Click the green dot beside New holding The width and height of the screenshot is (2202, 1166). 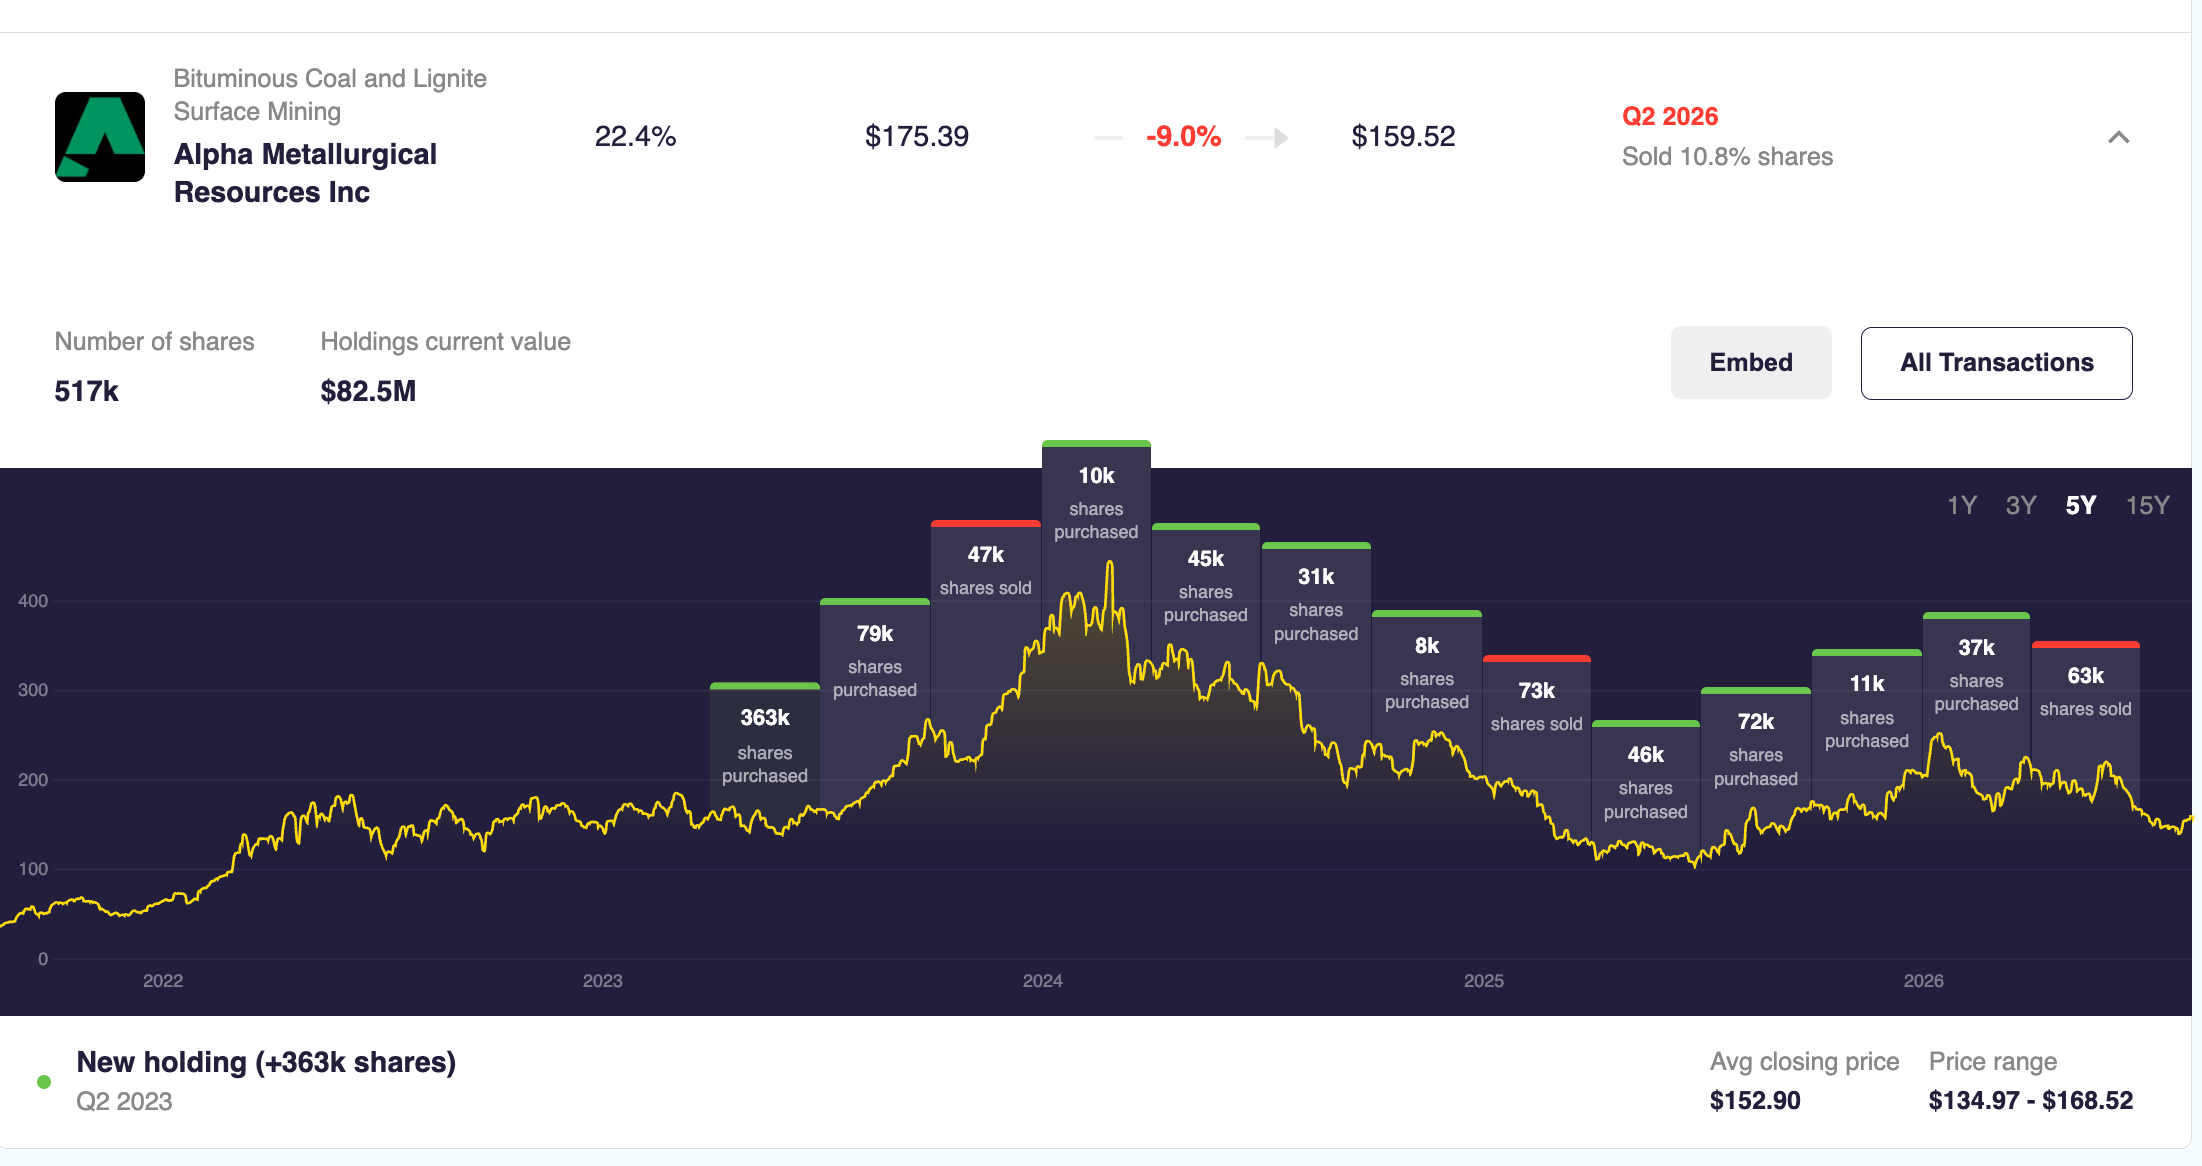pos(44,1082)
